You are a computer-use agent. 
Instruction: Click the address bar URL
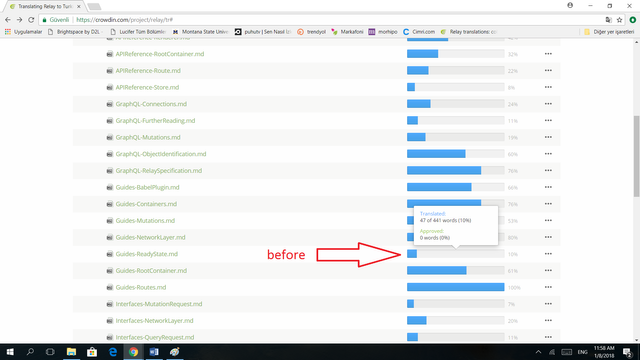click(124, 20)
